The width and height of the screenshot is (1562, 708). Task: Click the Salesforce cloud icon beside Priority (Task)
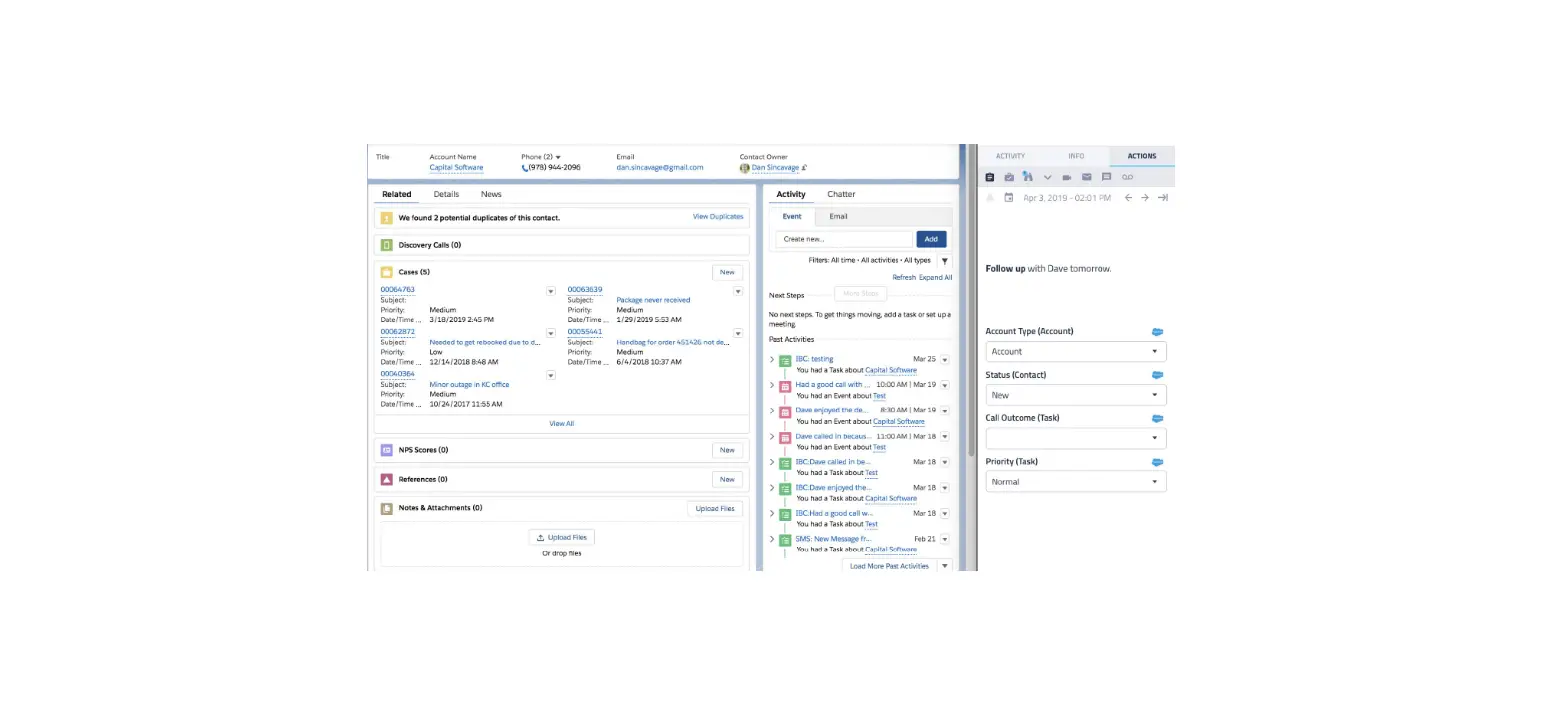(1158, 462)
